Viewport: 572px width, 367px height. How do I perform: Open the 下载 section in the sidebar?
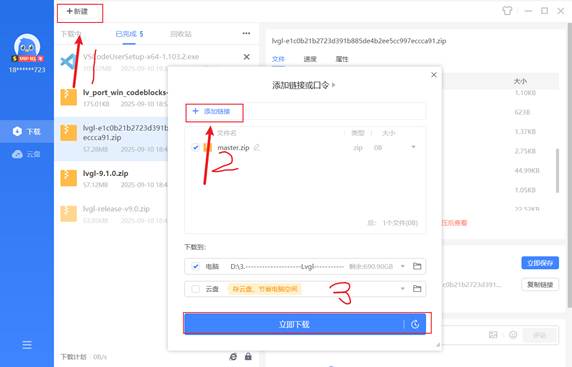point(27,131)
